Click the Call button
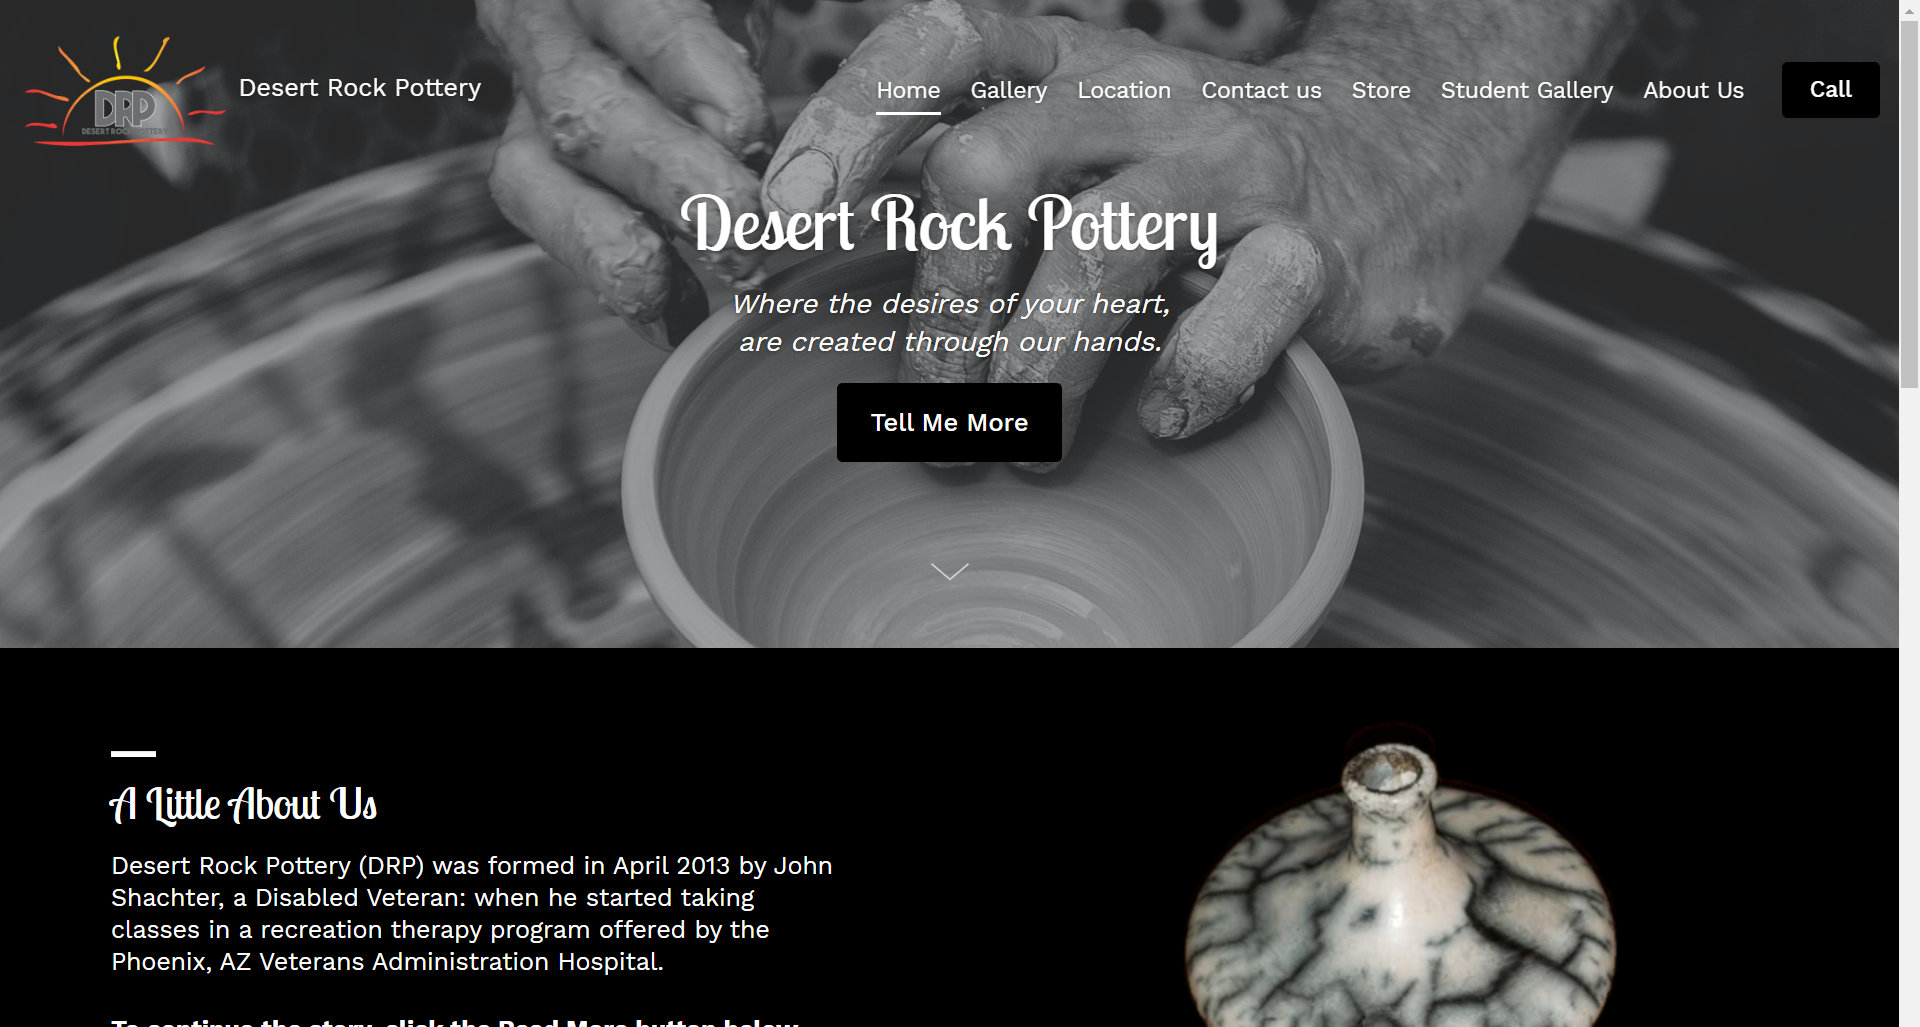 tap(1830, 90)
